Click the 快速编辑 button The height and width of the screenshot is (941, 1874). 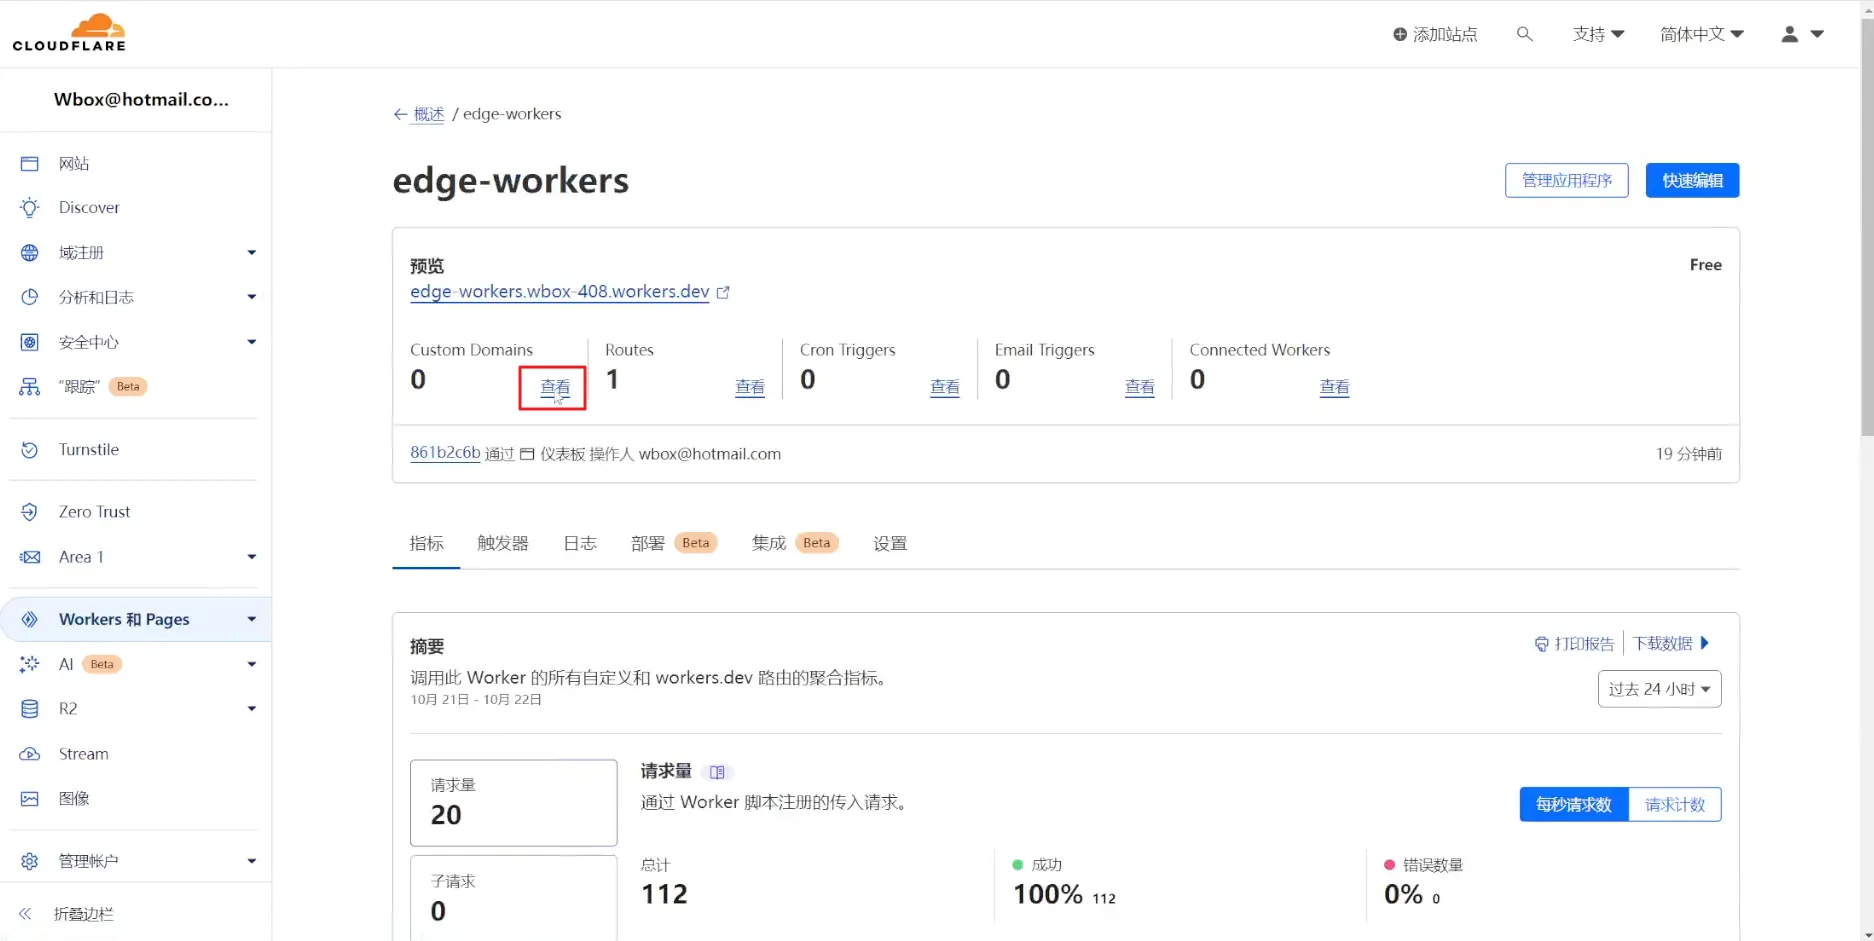pyautogui.click(x=1693, y=181)
